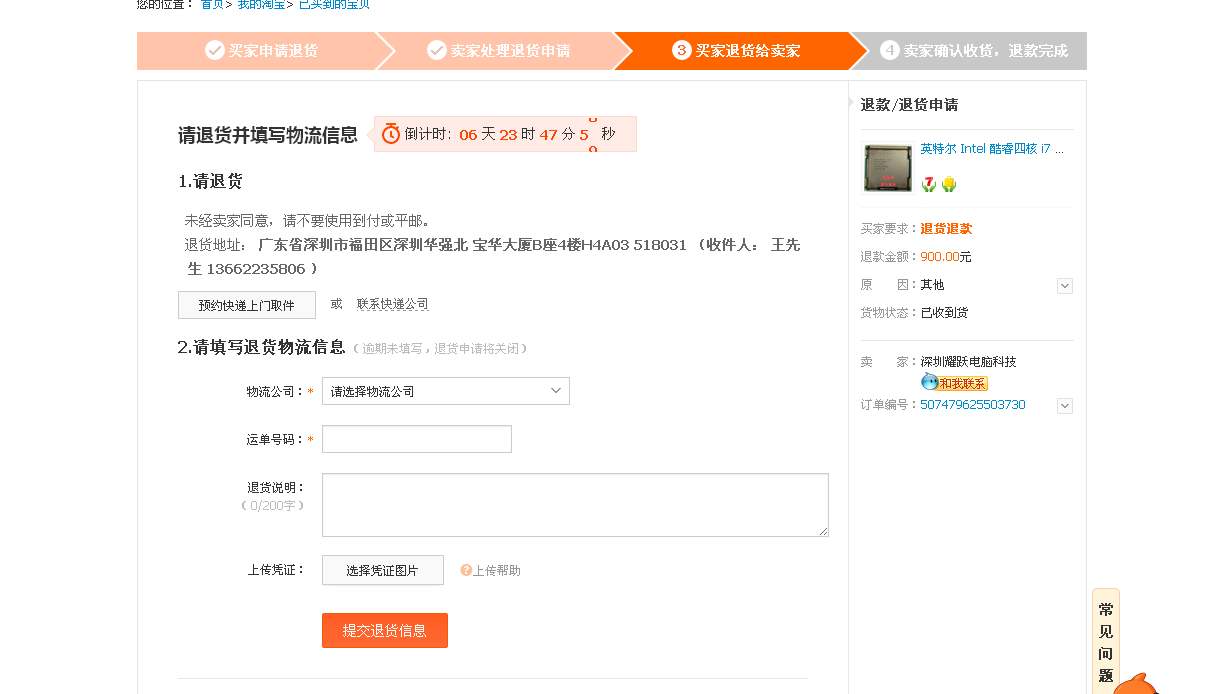Image resolution: width=1211 pixels, height=694 pixels.
Task: Click the reason value 其他
Action: [932, 285]
